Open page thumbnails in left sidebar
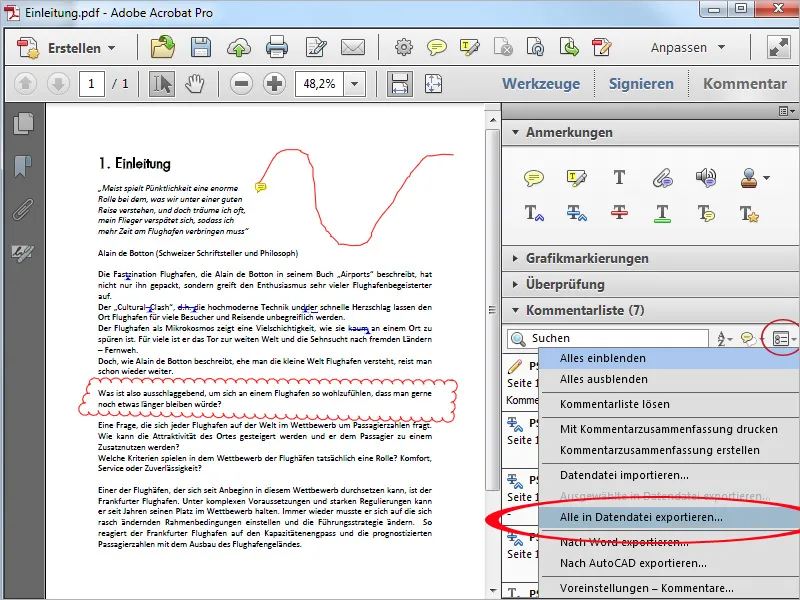The height and width of the screenshot is (600, 800). click(x=23, y=123)
